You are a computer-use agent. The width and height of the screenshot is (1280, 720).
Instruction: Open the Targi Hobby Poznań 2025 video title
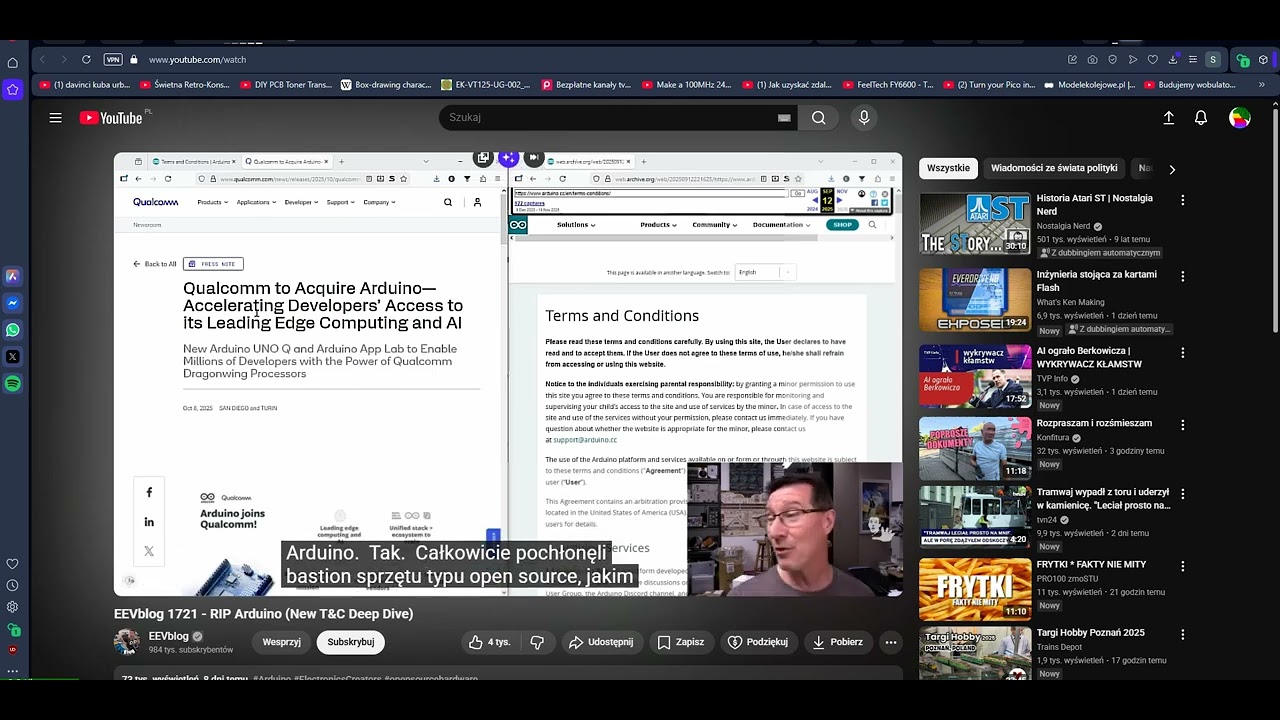pyautogui.click(x=1090, y=633)
